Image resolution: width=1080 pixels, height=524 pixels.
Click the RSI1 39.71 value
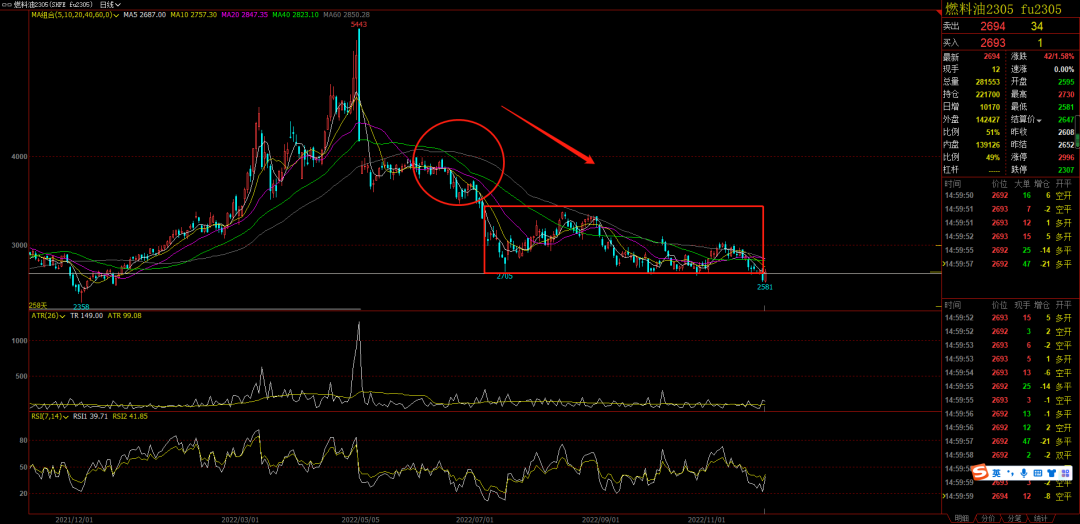click(x=89, y=416)
